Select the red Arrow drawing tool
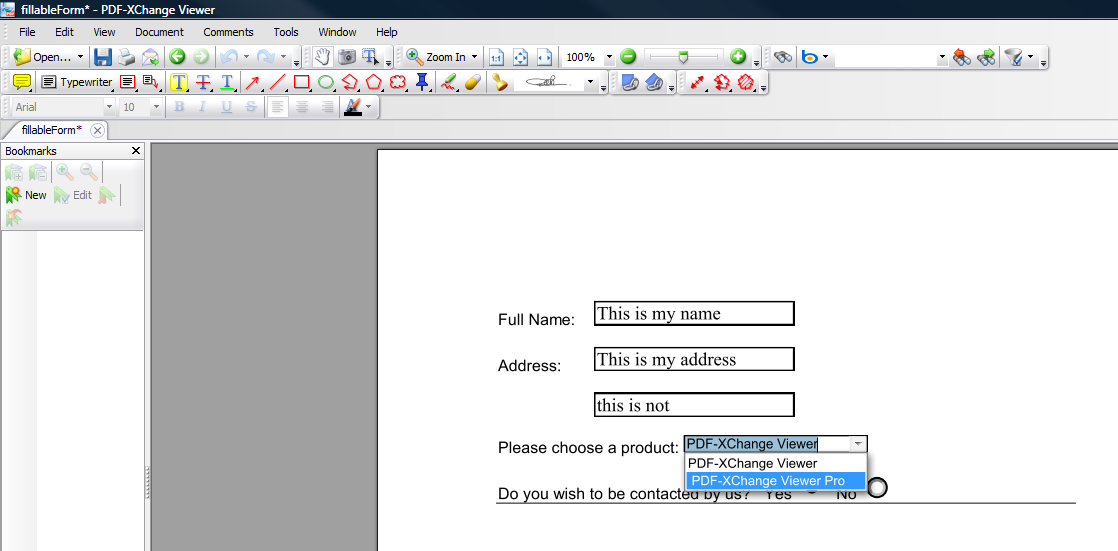1118x551 pixels. click(x=252, y=82)
